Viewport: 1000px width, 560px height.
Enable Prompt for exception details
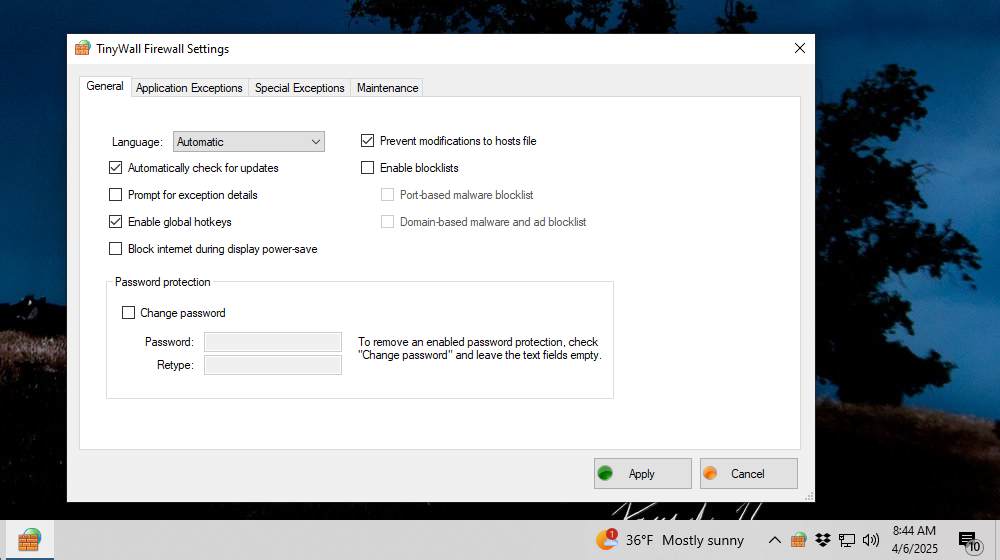pos(115,195)
